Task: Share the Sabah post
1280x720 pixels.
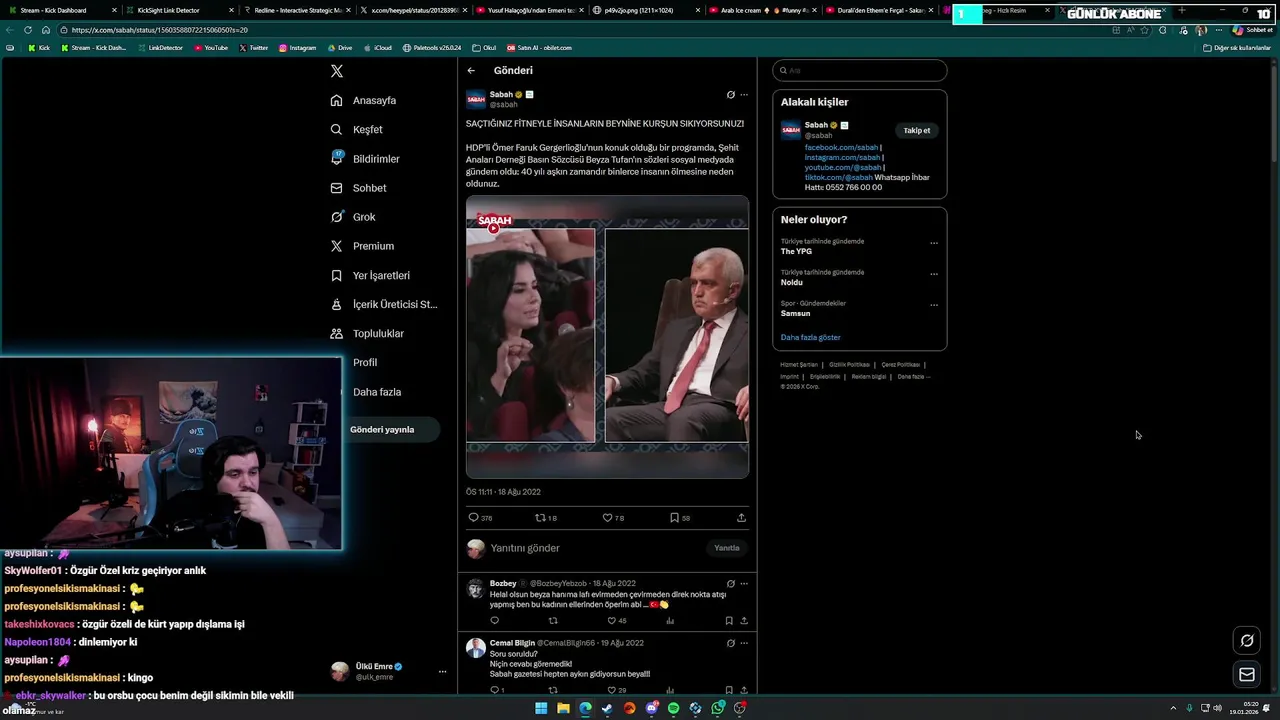Action: [x=741, y=518]
